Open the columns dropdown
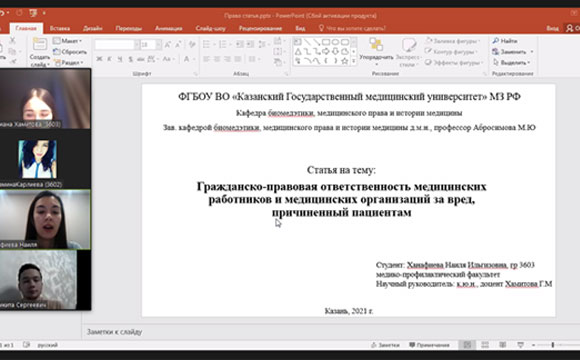Image resolution: width=580 pixels, height=360 pixels. [x=253, y=59]
